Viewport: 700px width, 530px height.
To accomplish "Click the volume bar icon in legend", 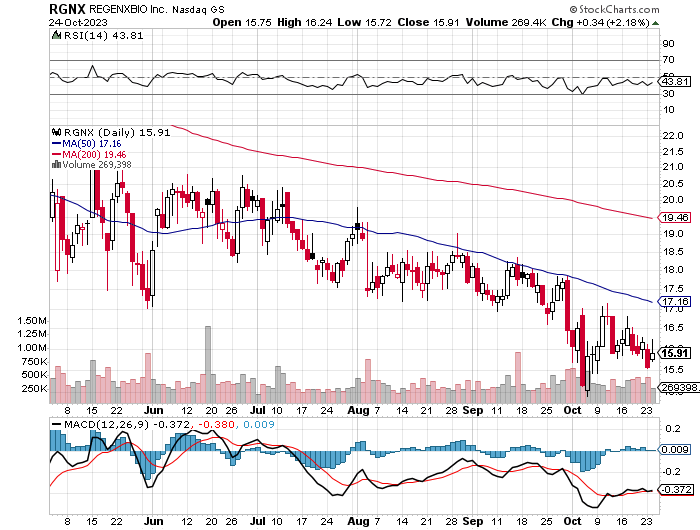I will 56,165.
